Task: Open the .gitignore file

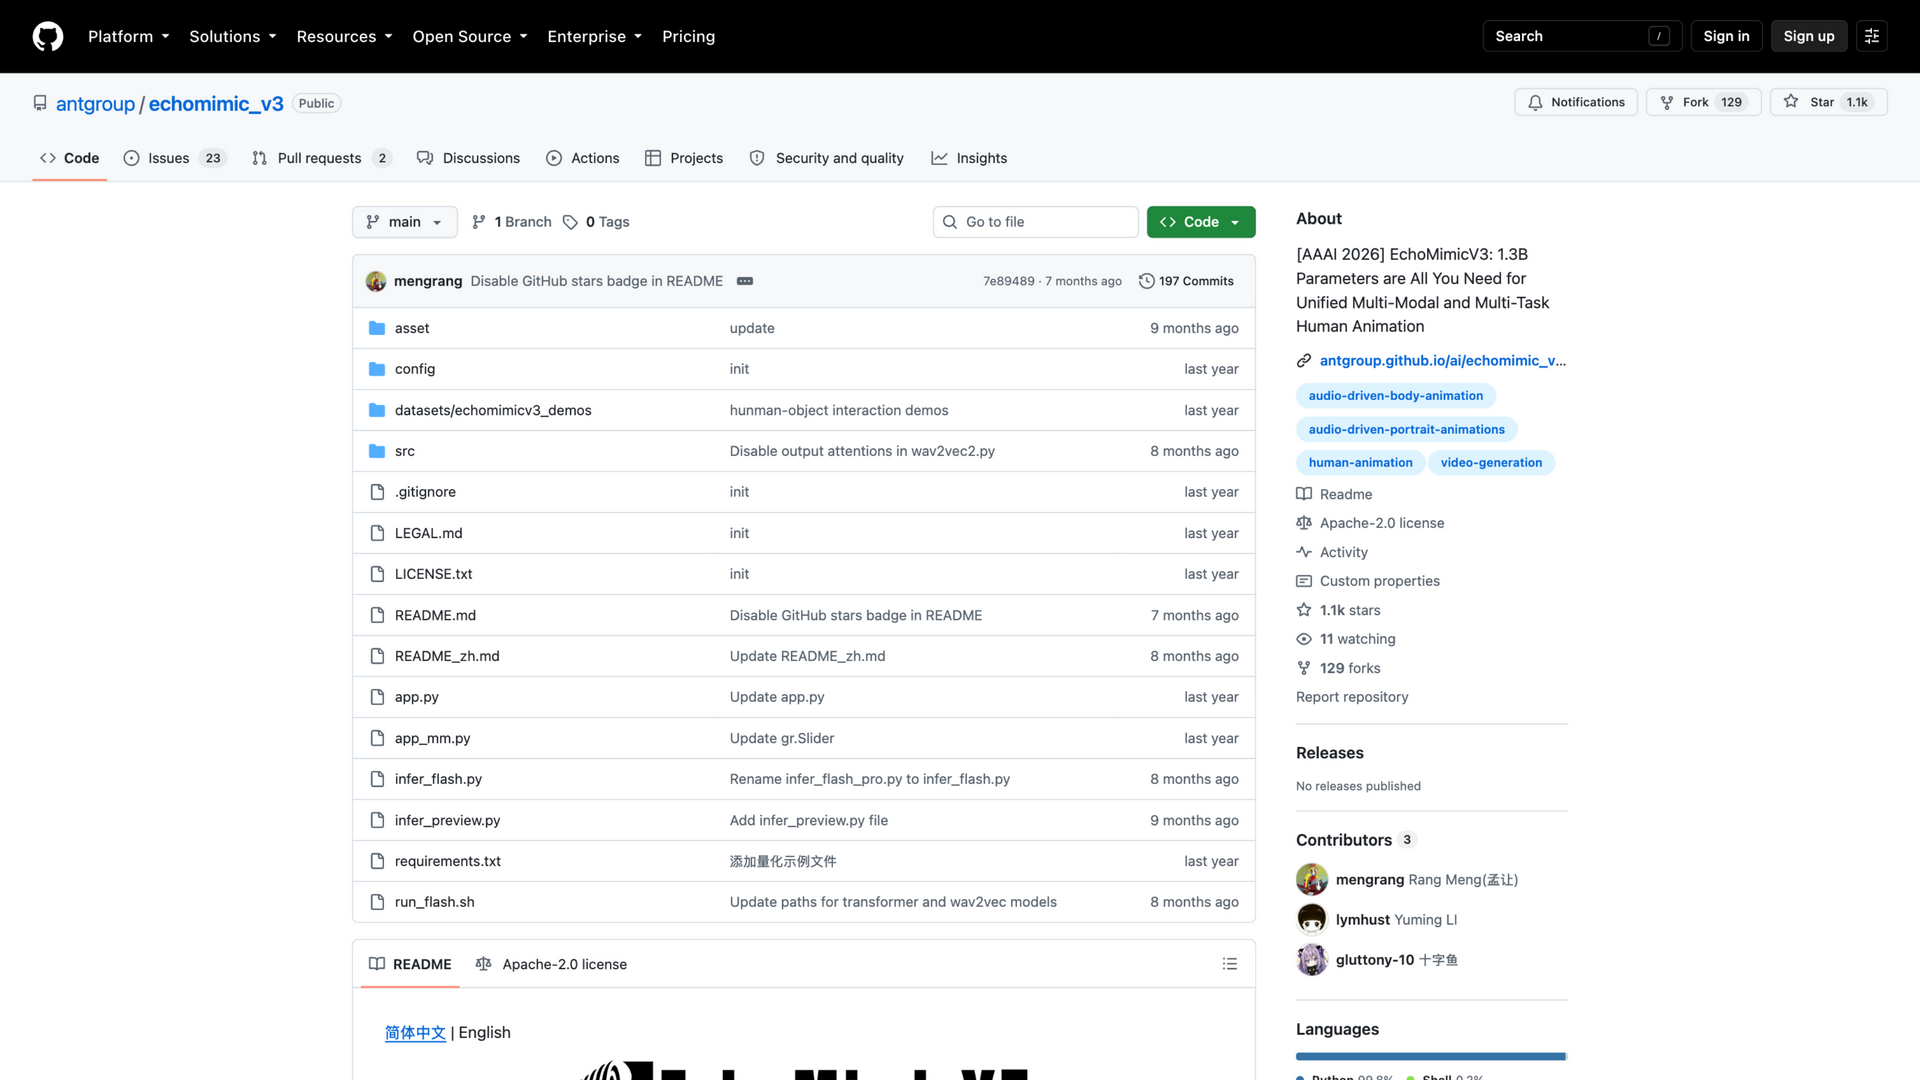Action: [425, 492]
